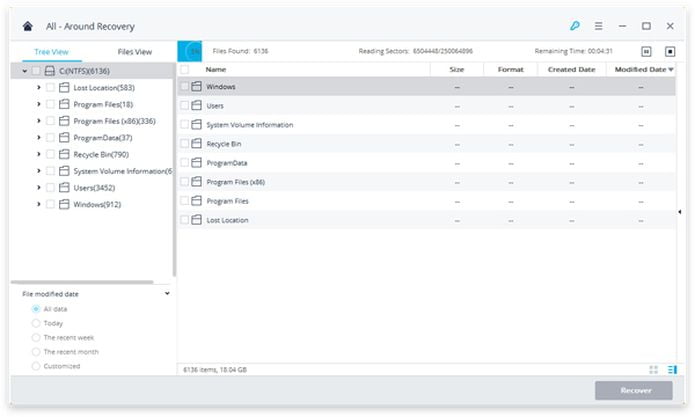This screenshot has width=695, height=417.
Task: Expand System Volume Information tree node
Action: (x=39, y=171)
